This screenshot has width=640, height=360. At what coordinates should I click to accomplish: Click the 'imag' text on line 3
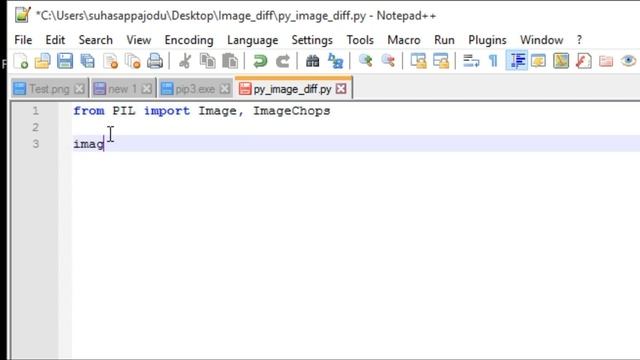click(89, 144)
